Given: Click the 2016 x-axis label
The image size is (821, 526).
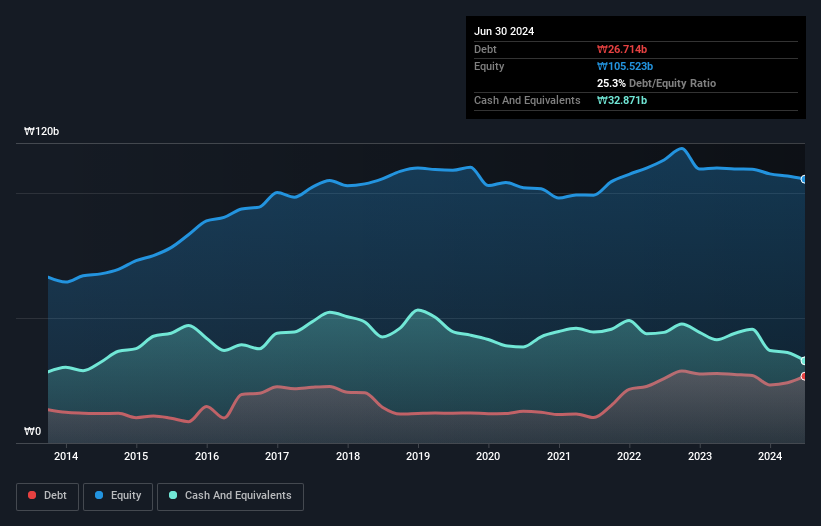Looking at the screenshot, I should tap(207, 456).
